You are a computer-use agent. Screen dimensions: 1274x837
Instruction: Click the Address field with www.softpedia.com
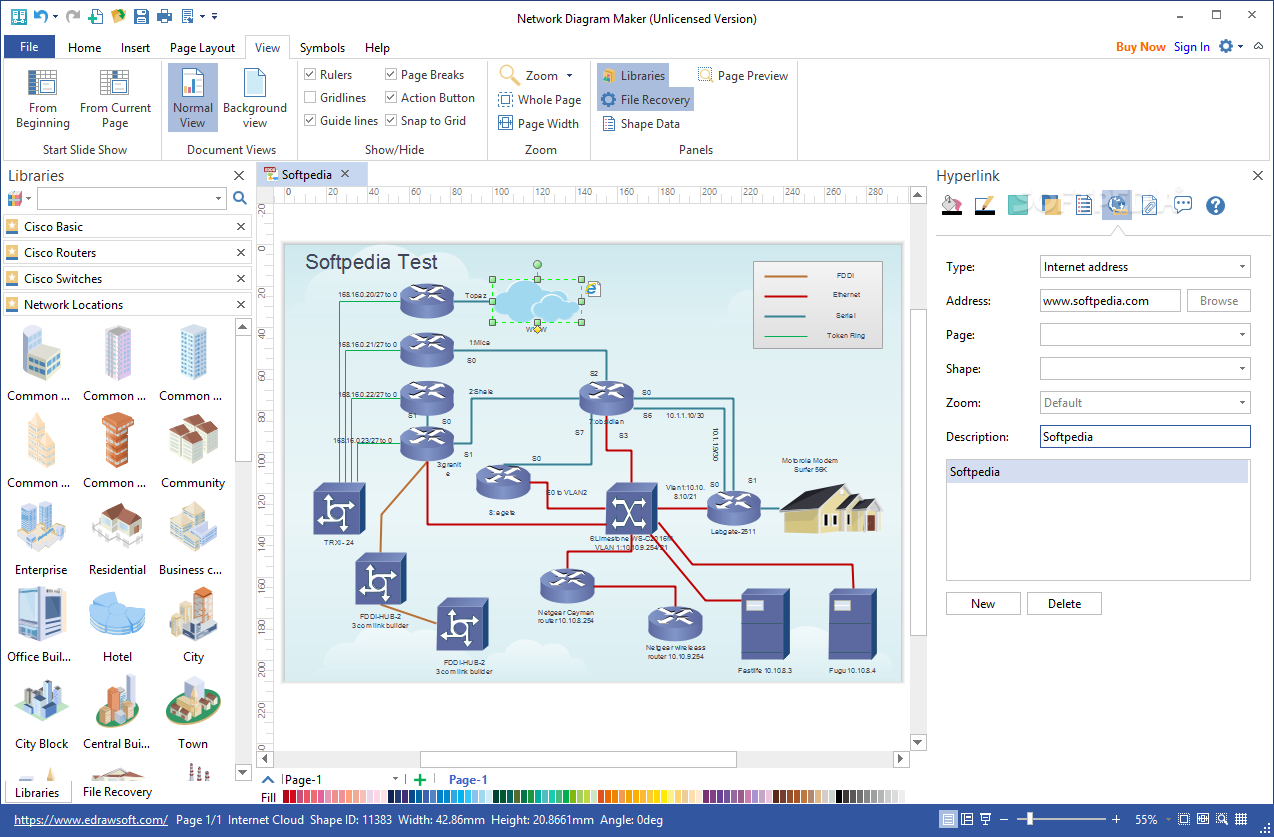(x=1110, y=301)
